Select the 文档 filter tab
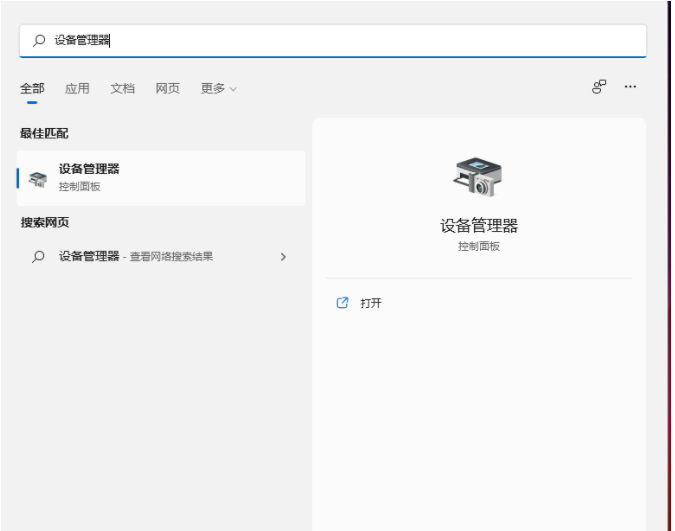 [x=122, y=88]
